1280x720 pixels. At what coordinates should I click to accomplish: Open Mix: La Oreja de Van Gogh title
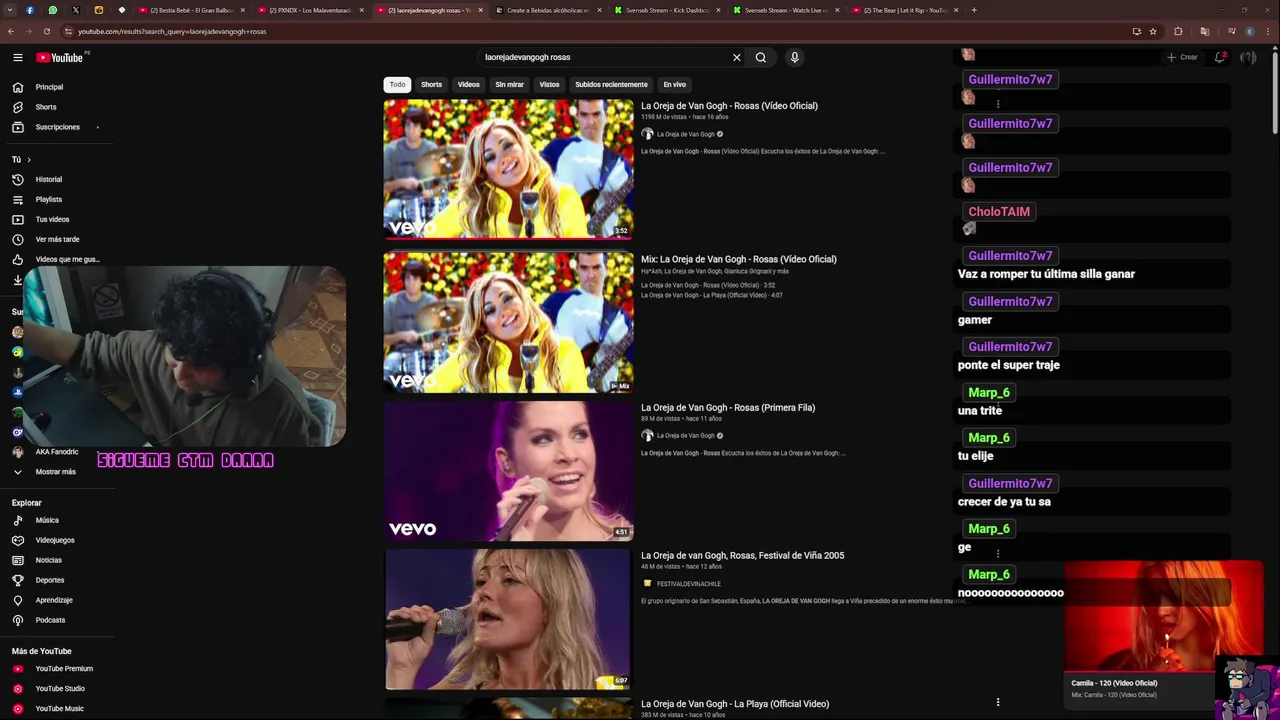[x=739, y=259]
